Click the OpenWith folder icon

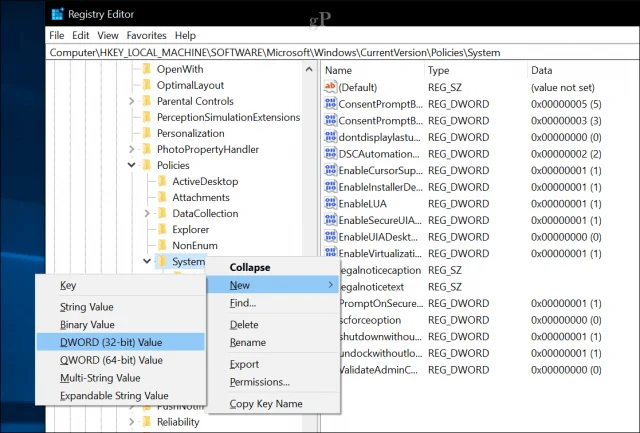coord(147,69)
